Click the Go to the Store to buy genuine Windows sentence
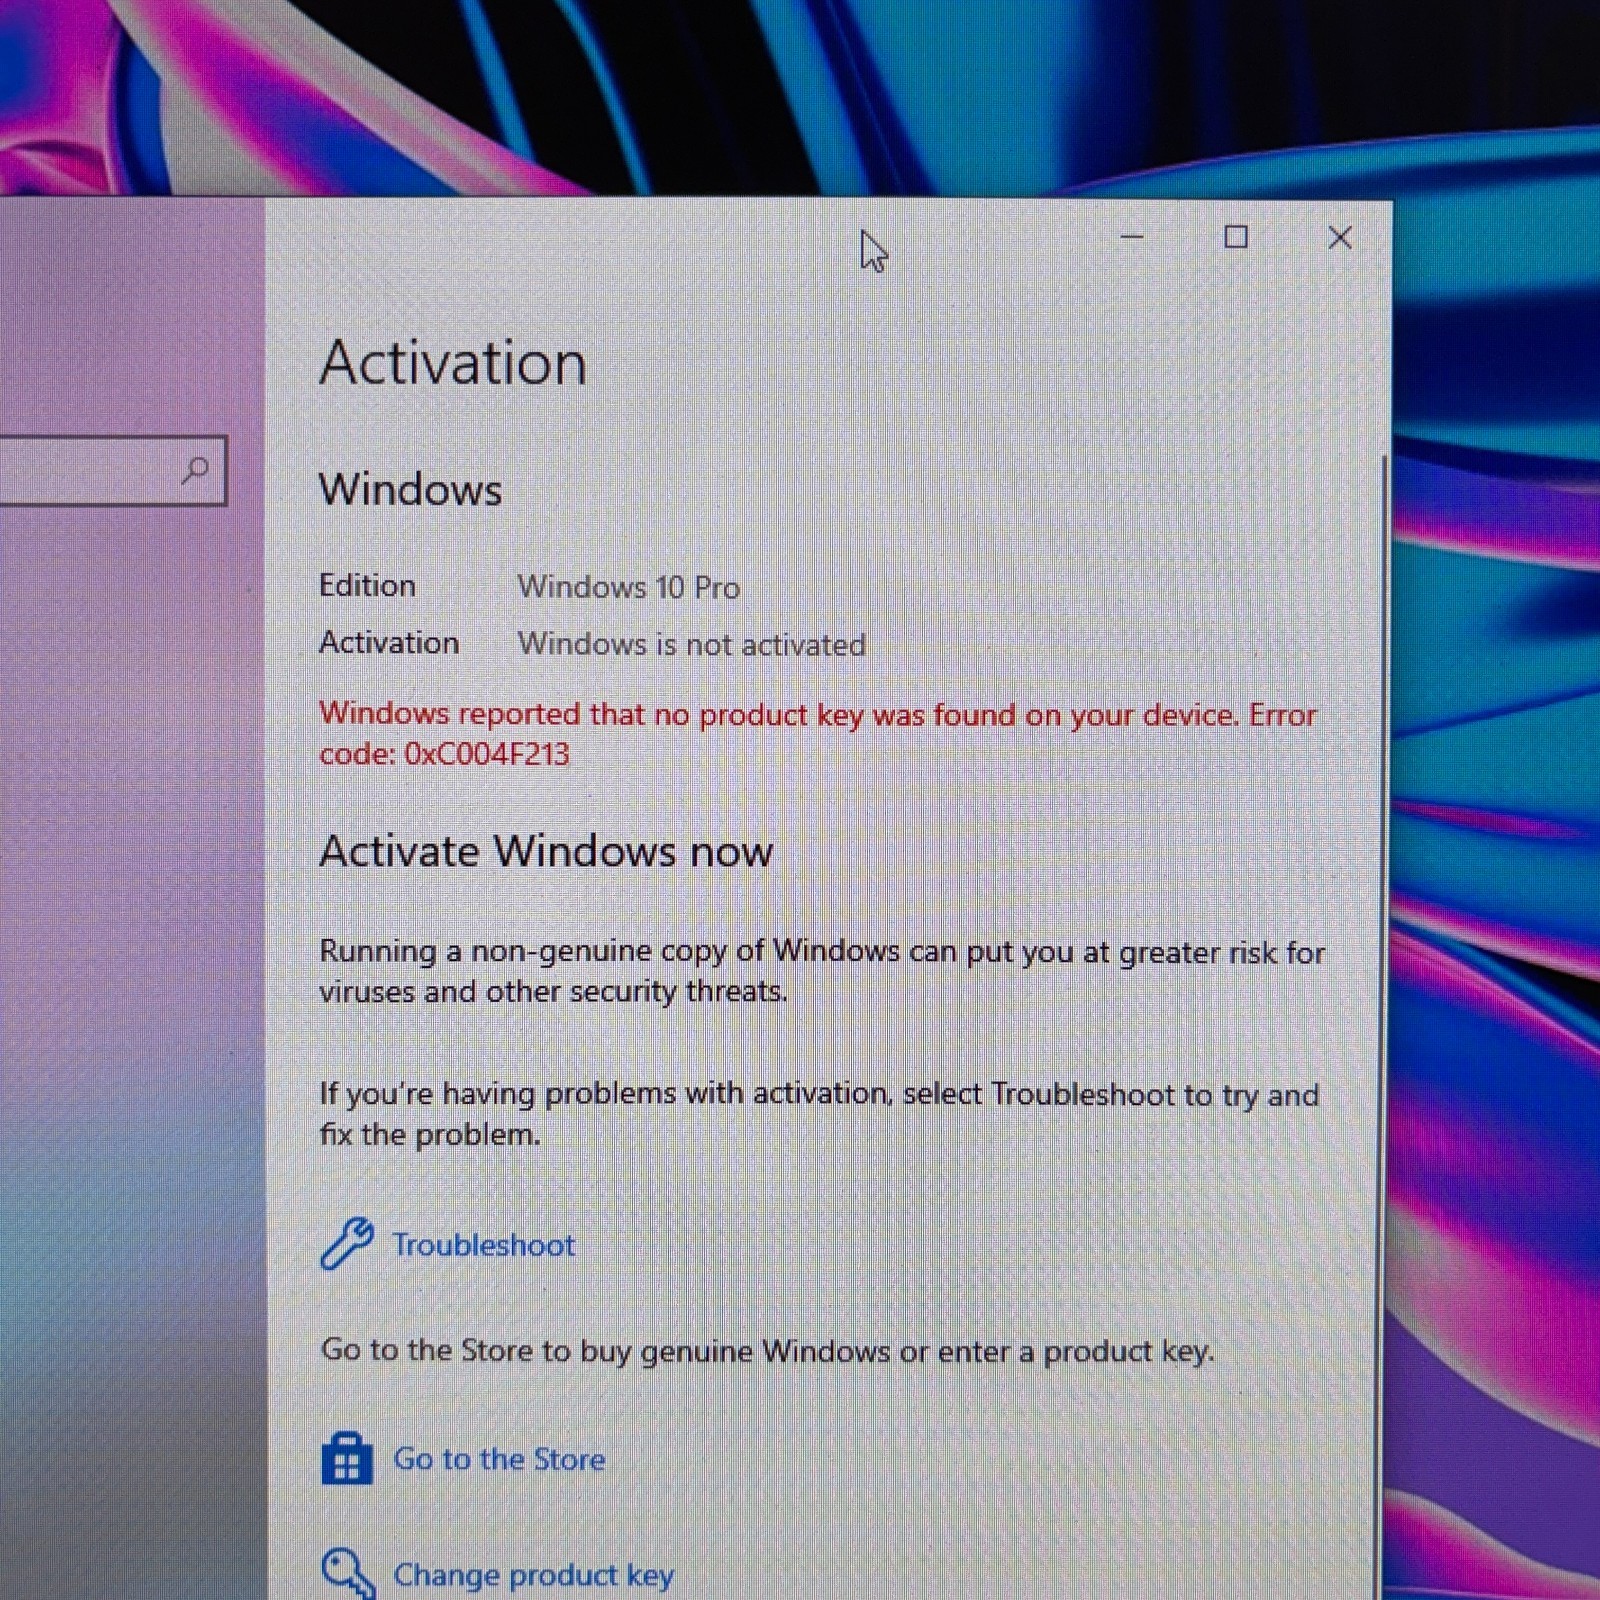1600x1600 pixels. (767, 1351)
